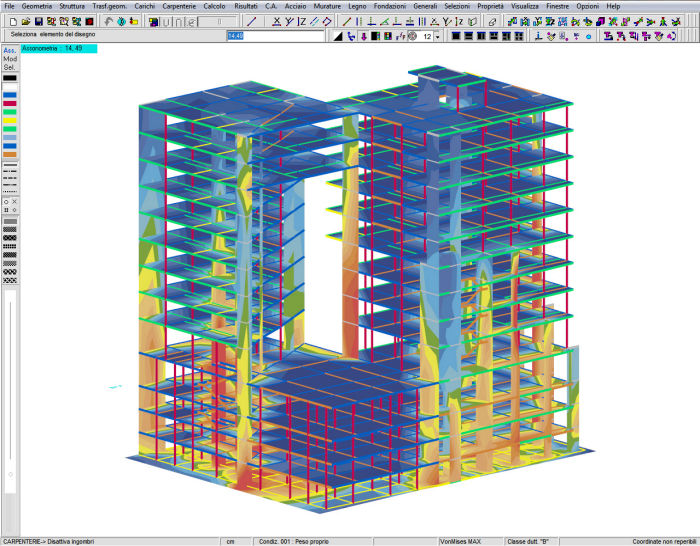
Task: Toggle Mod mode in left panel
Action: 9,59
